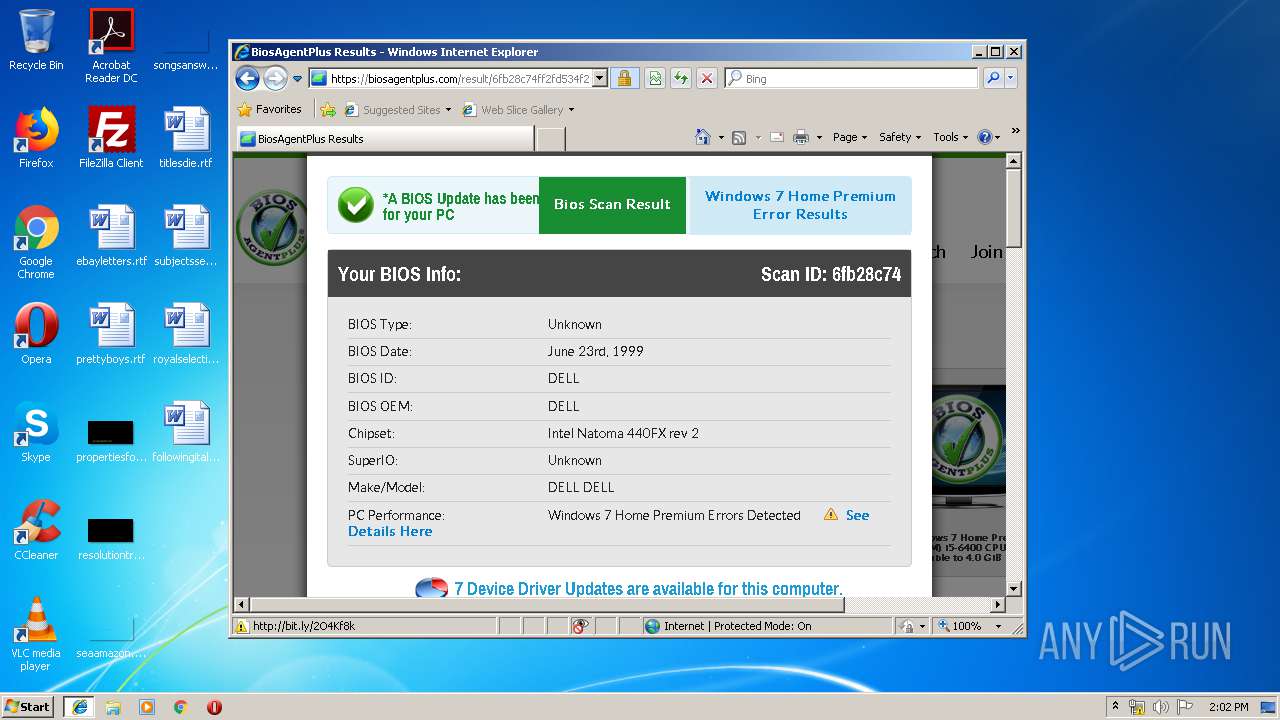This screenshot has height=720, width=1280.
Task: Select CCleaner desktop shortcut
Action: click(x=36, y=530)
